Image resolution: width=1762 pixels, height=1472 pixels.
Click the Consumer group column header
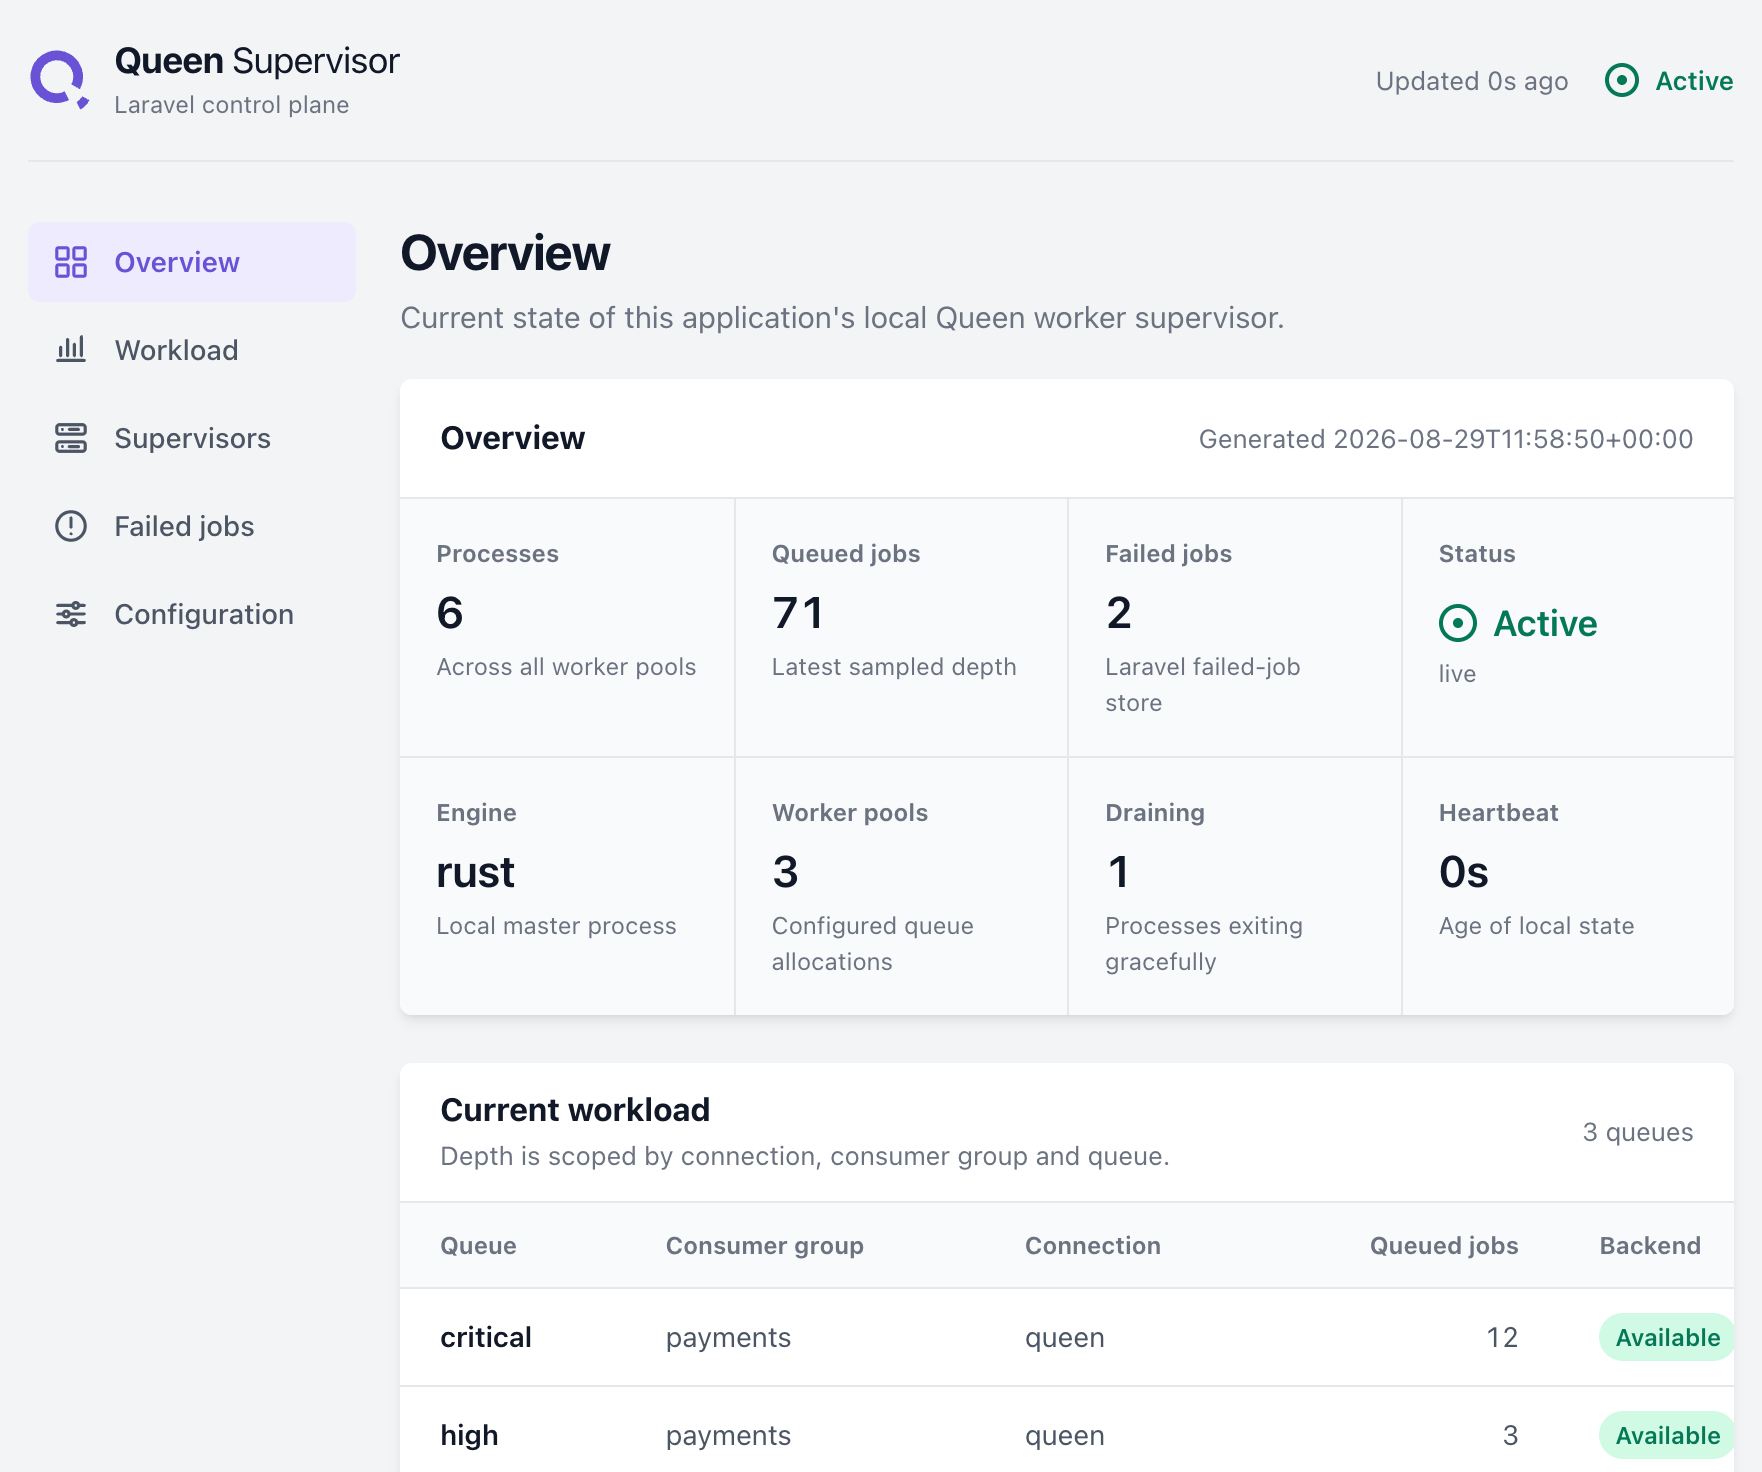click(765, 1246)
